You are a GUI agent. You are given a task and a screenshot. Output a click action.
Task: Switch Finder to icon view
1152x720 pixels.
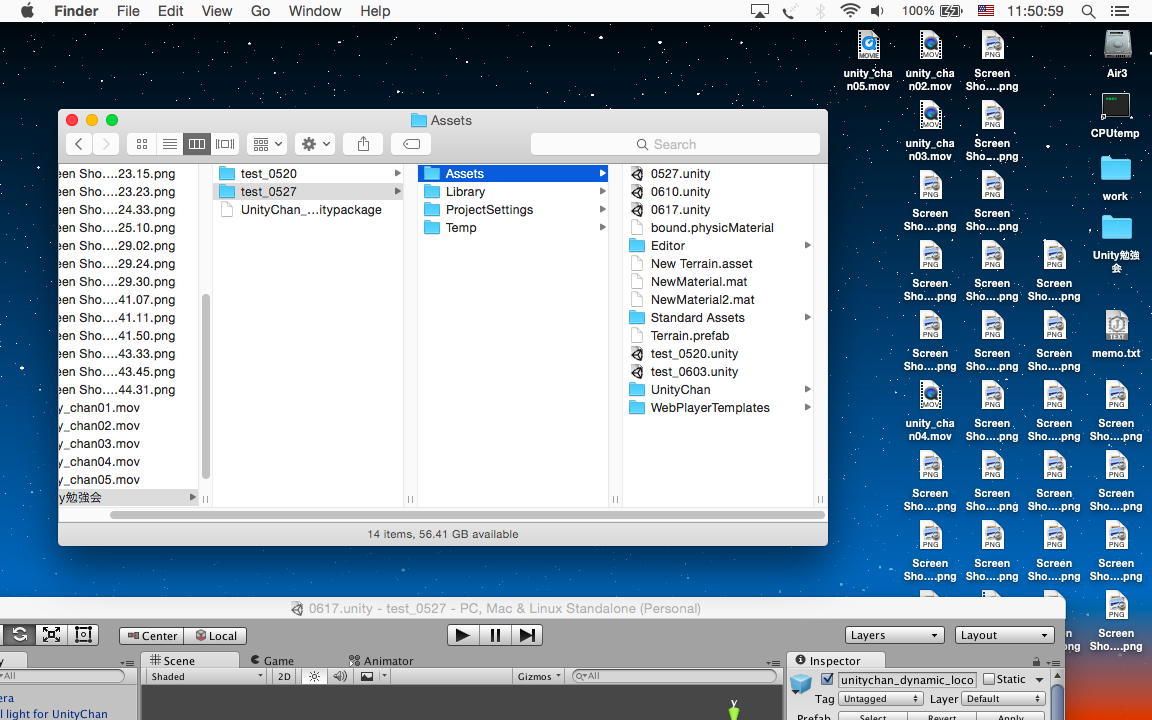(x=142, y=144)
